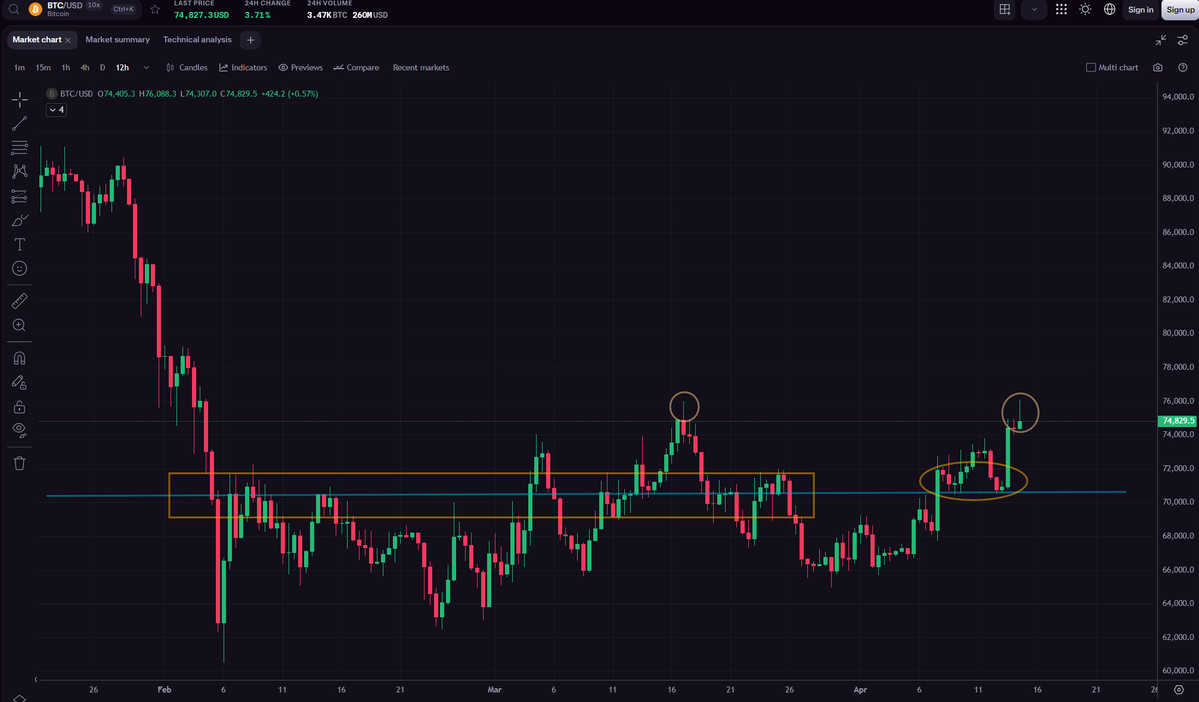Activate the zoom in tool
Screen dimensions: 1199x702
tap(19, 326)
